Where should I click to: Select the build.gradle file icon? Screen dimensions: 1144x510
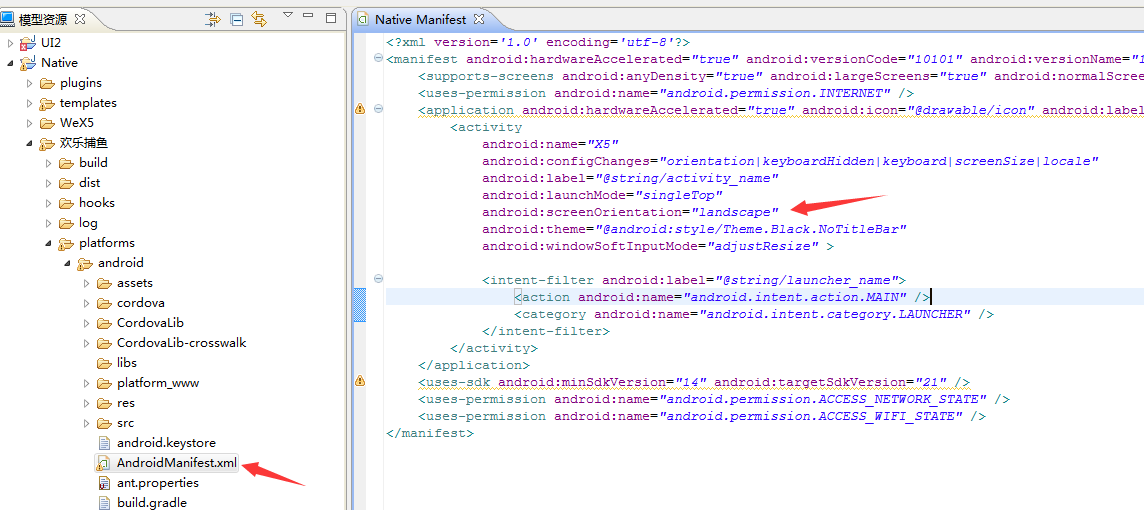103,503
